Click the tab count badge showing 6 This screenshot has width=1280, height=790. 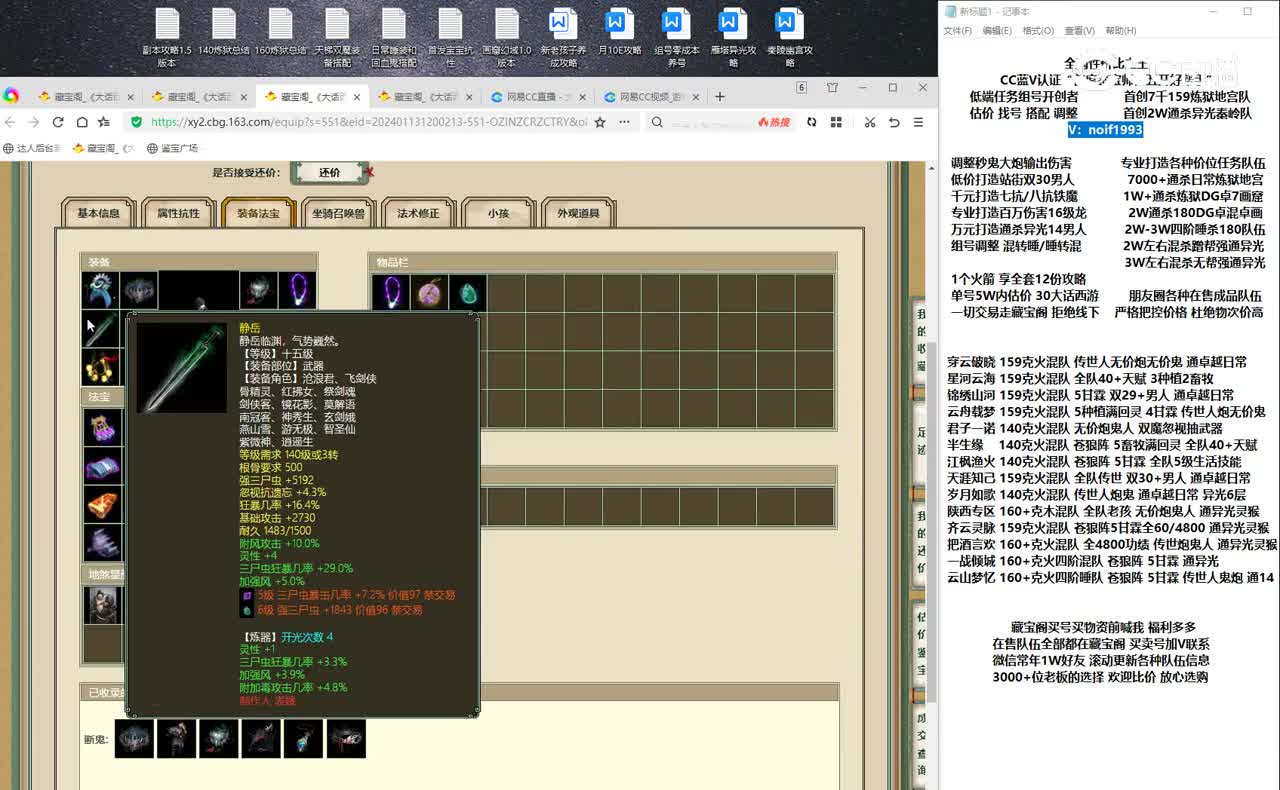[x=801, y=88]
